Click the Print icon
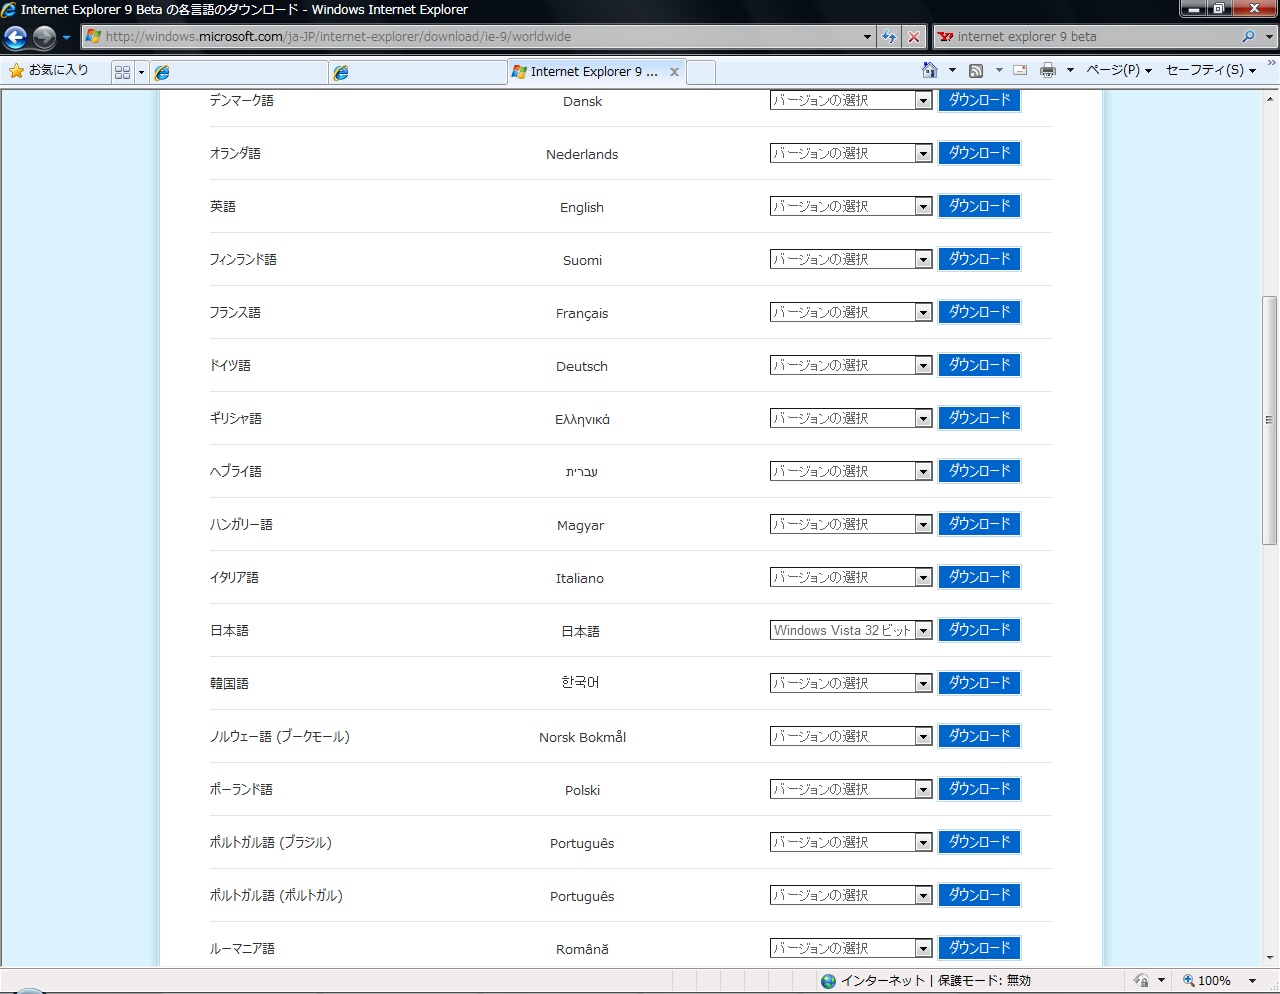Image resolution: width=1280 pixels, height=994 pixels. pos(1048,70)
